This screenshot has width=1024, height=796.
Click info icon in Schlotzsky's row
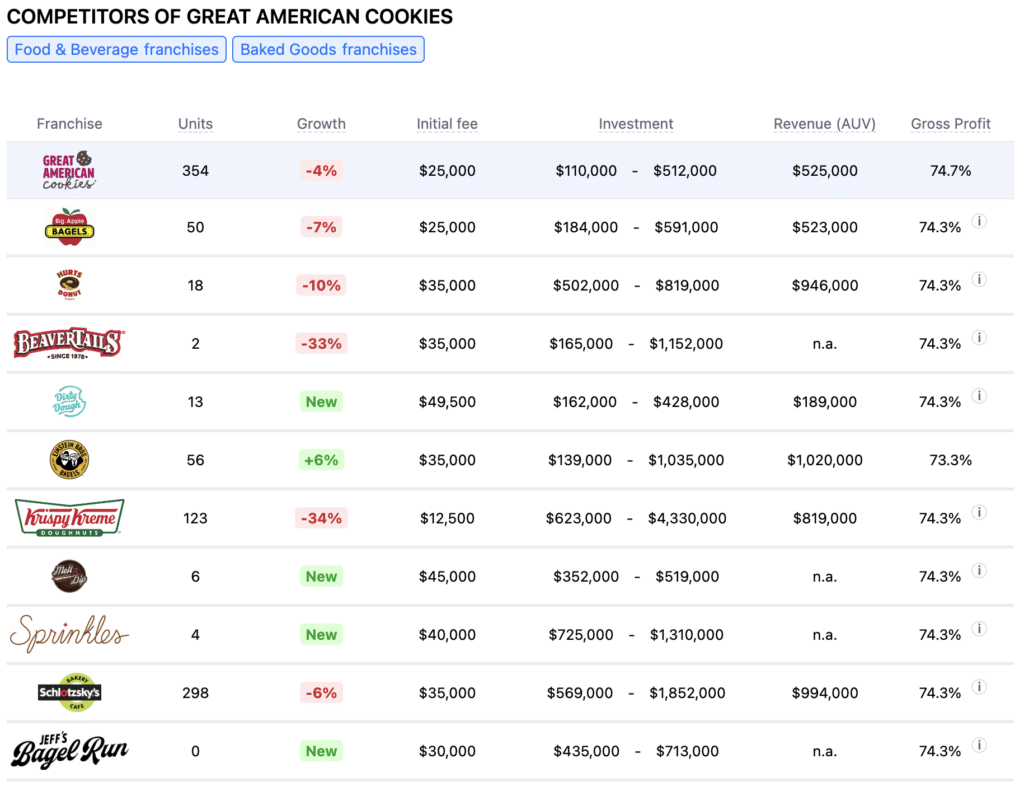[x=978, y=686]
